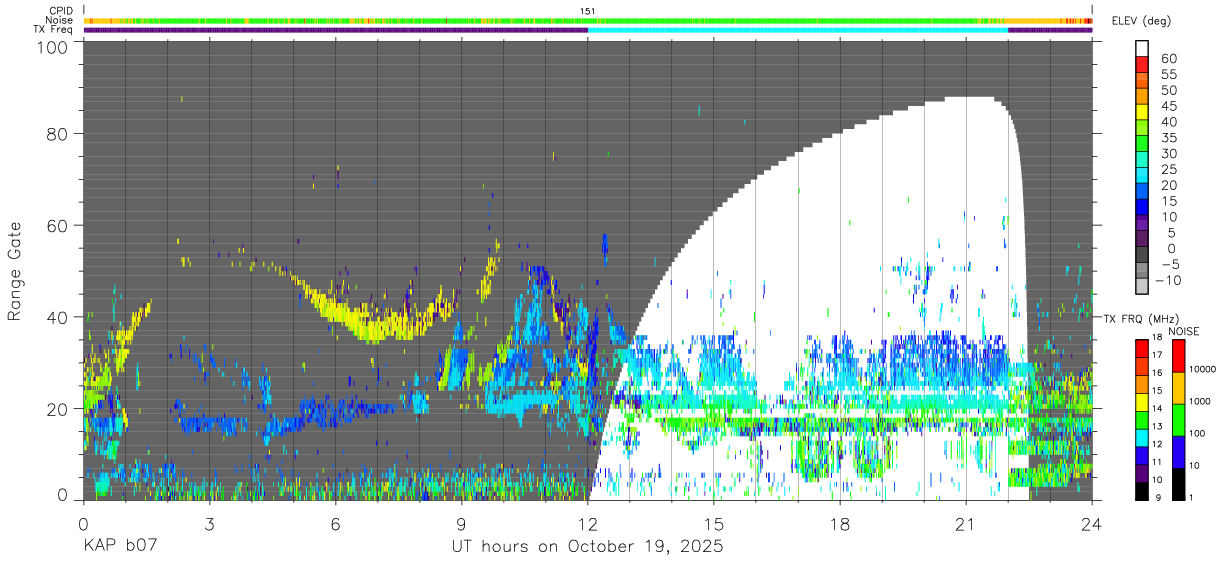This screenshot has width=1228, height=567.
Task: Click the TX Freq row label at top left
Action: 54,30
